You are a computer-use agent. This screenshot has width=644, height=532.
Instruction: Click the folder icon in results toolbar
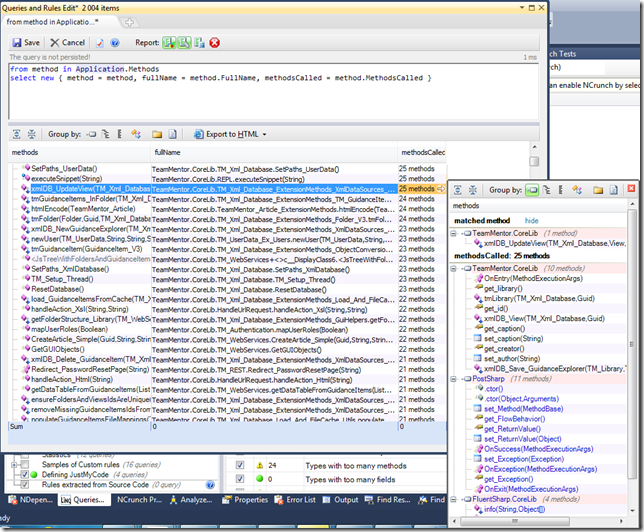point(155,134)
